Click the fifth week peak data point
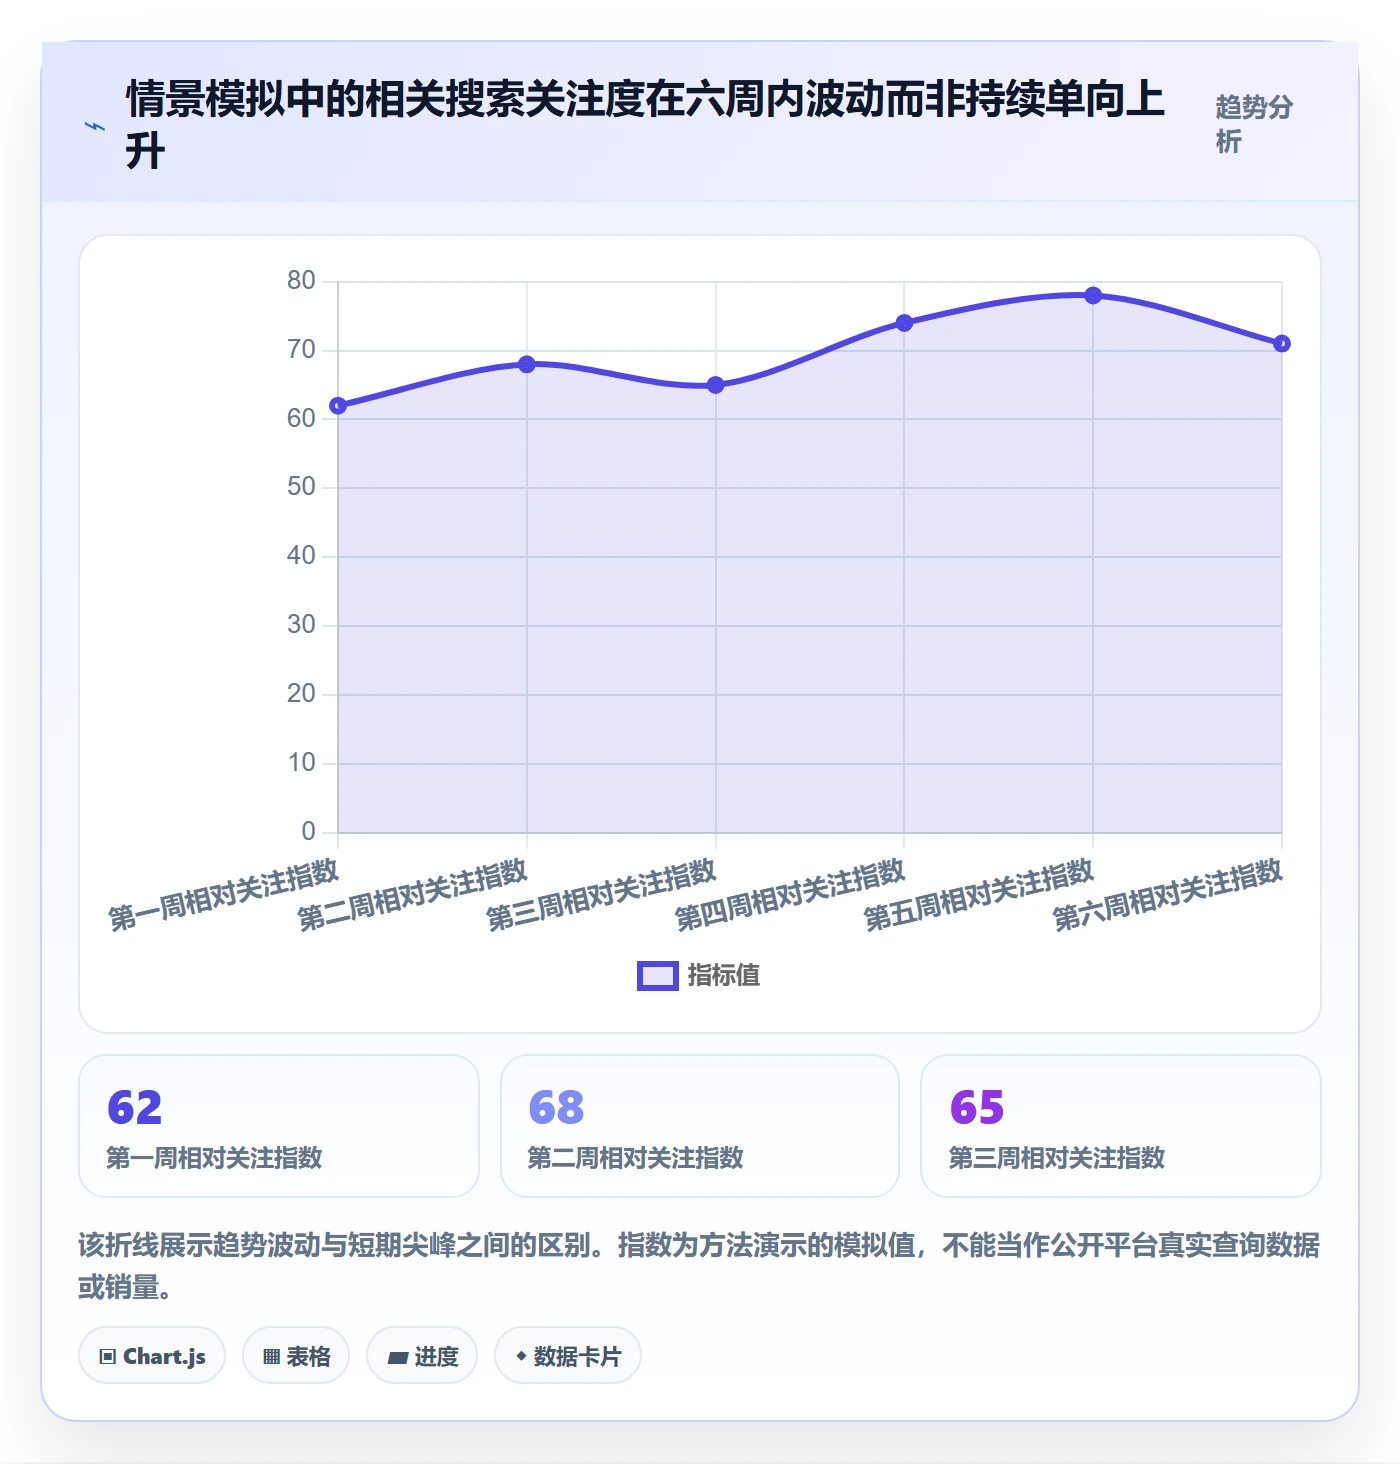This screenshot has height=1464, width=1400. pyautogui.click(x=1093, y=295)
